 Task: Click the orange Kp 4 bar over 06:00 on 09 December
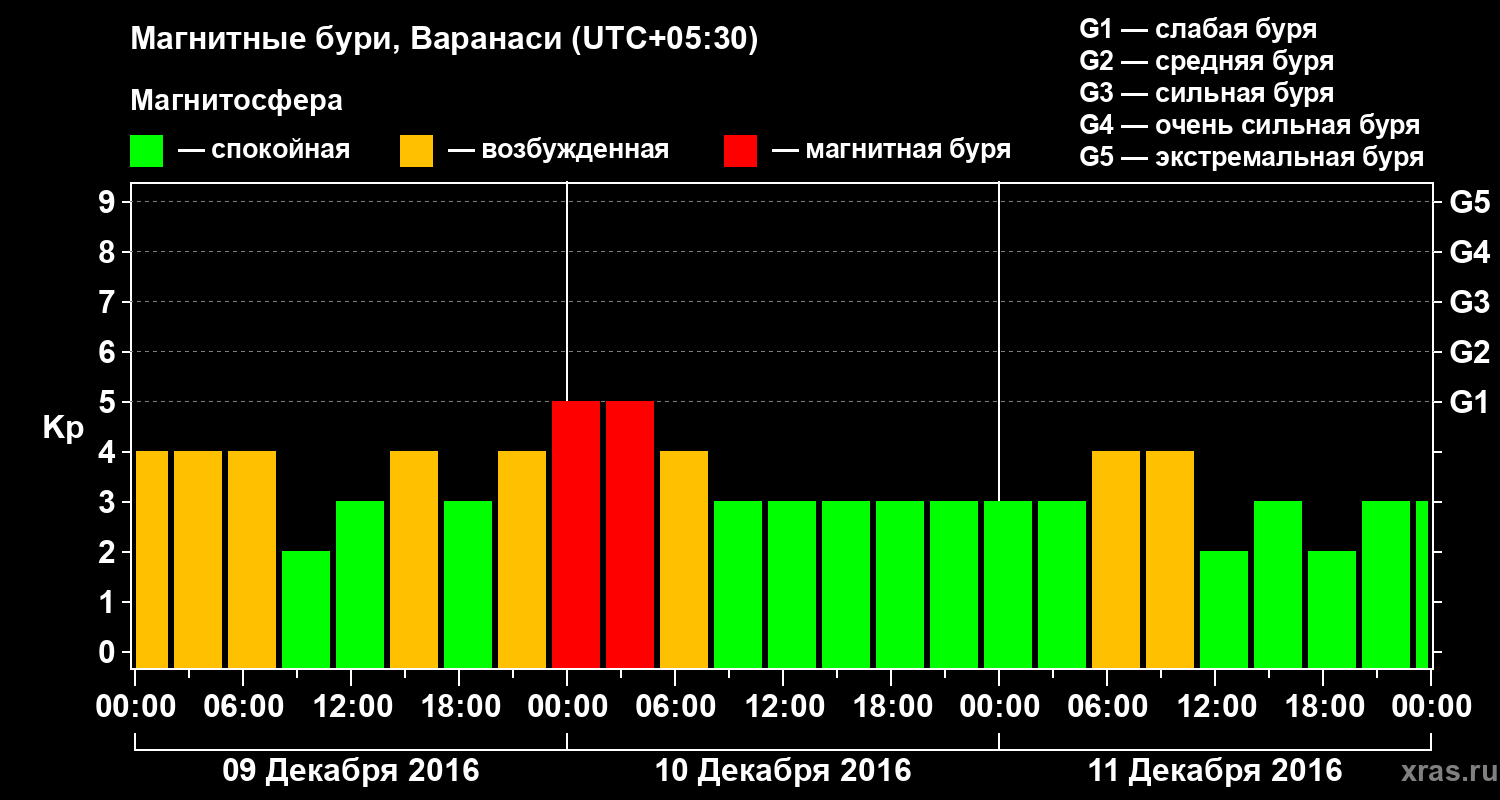(x=252, y=559)
